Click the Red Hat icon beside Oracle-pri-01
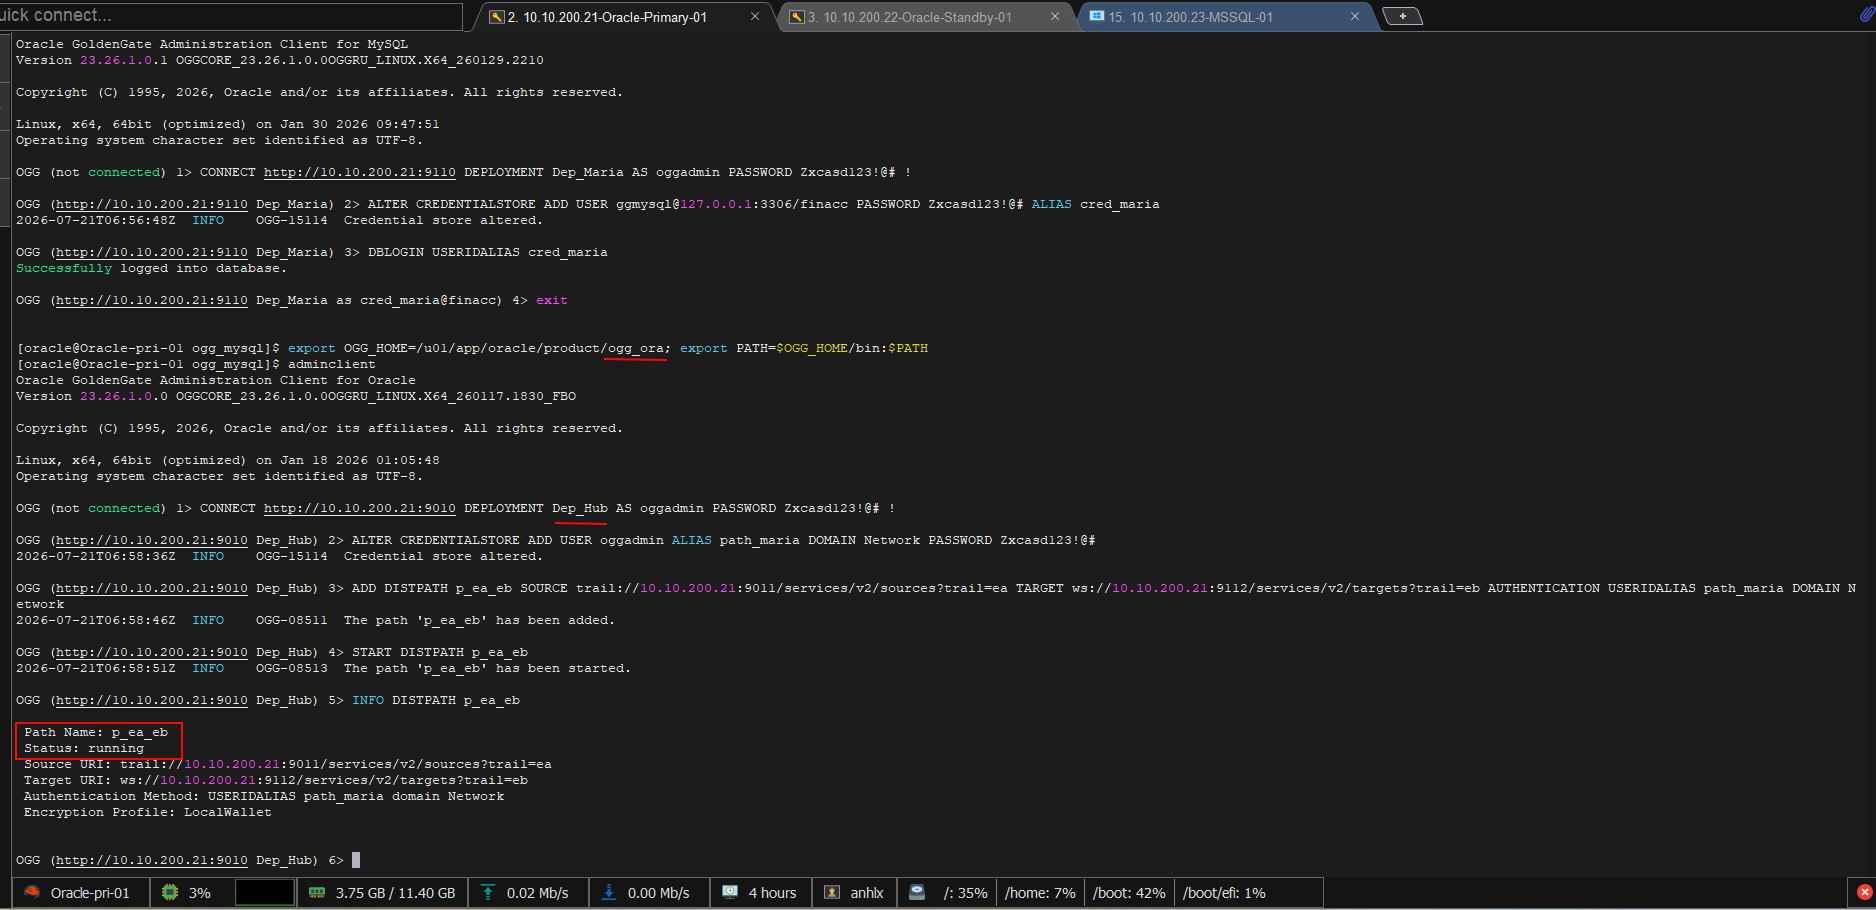Screen dimensions: 1876x910 click(x=32, y=892)
